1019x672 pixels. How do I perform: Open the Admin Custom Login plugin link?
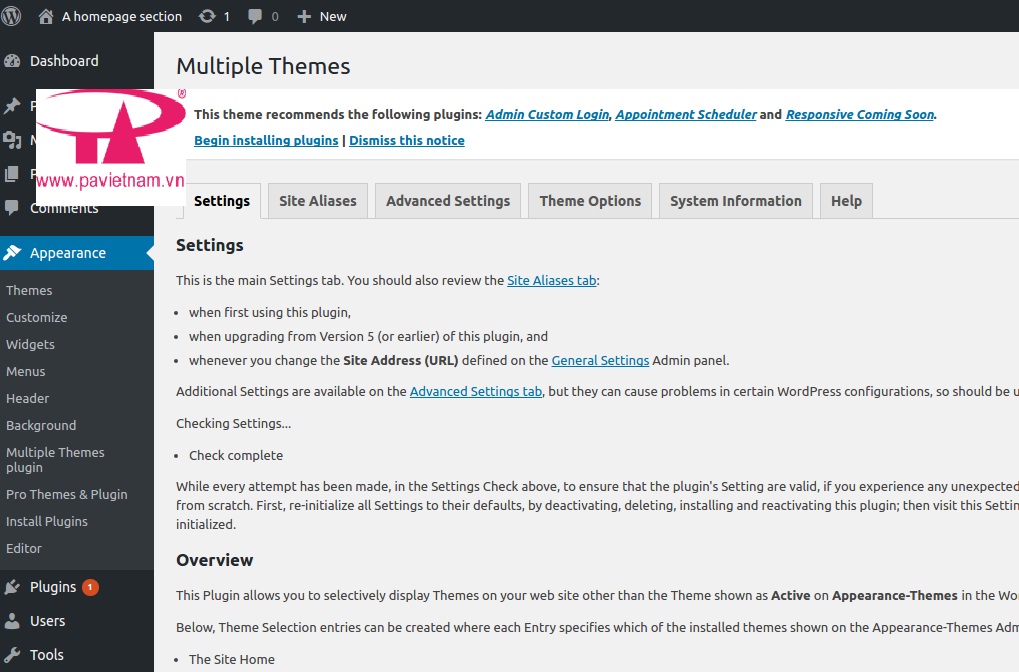point(547,114)
